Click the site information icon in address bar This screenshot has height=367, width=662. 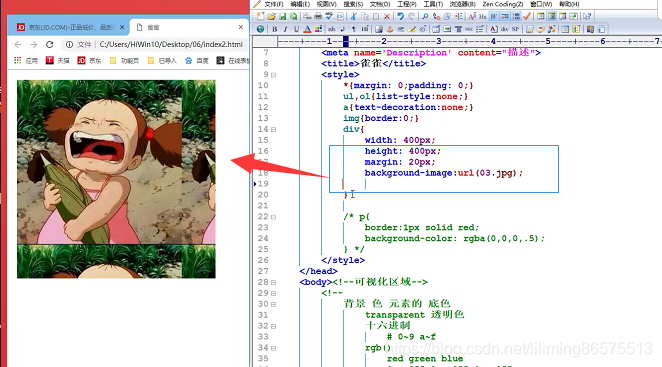tap(69, 44)
